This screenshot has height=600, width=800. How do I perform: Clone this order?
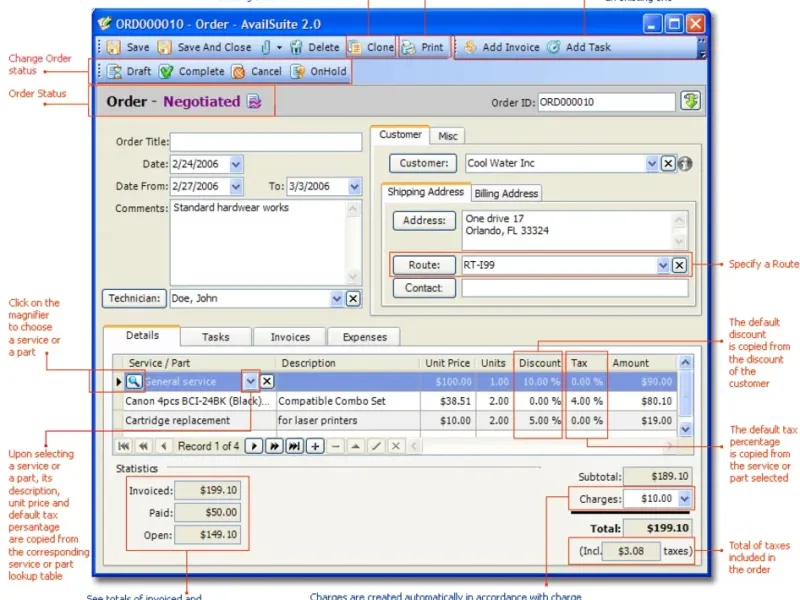[371, 47]
